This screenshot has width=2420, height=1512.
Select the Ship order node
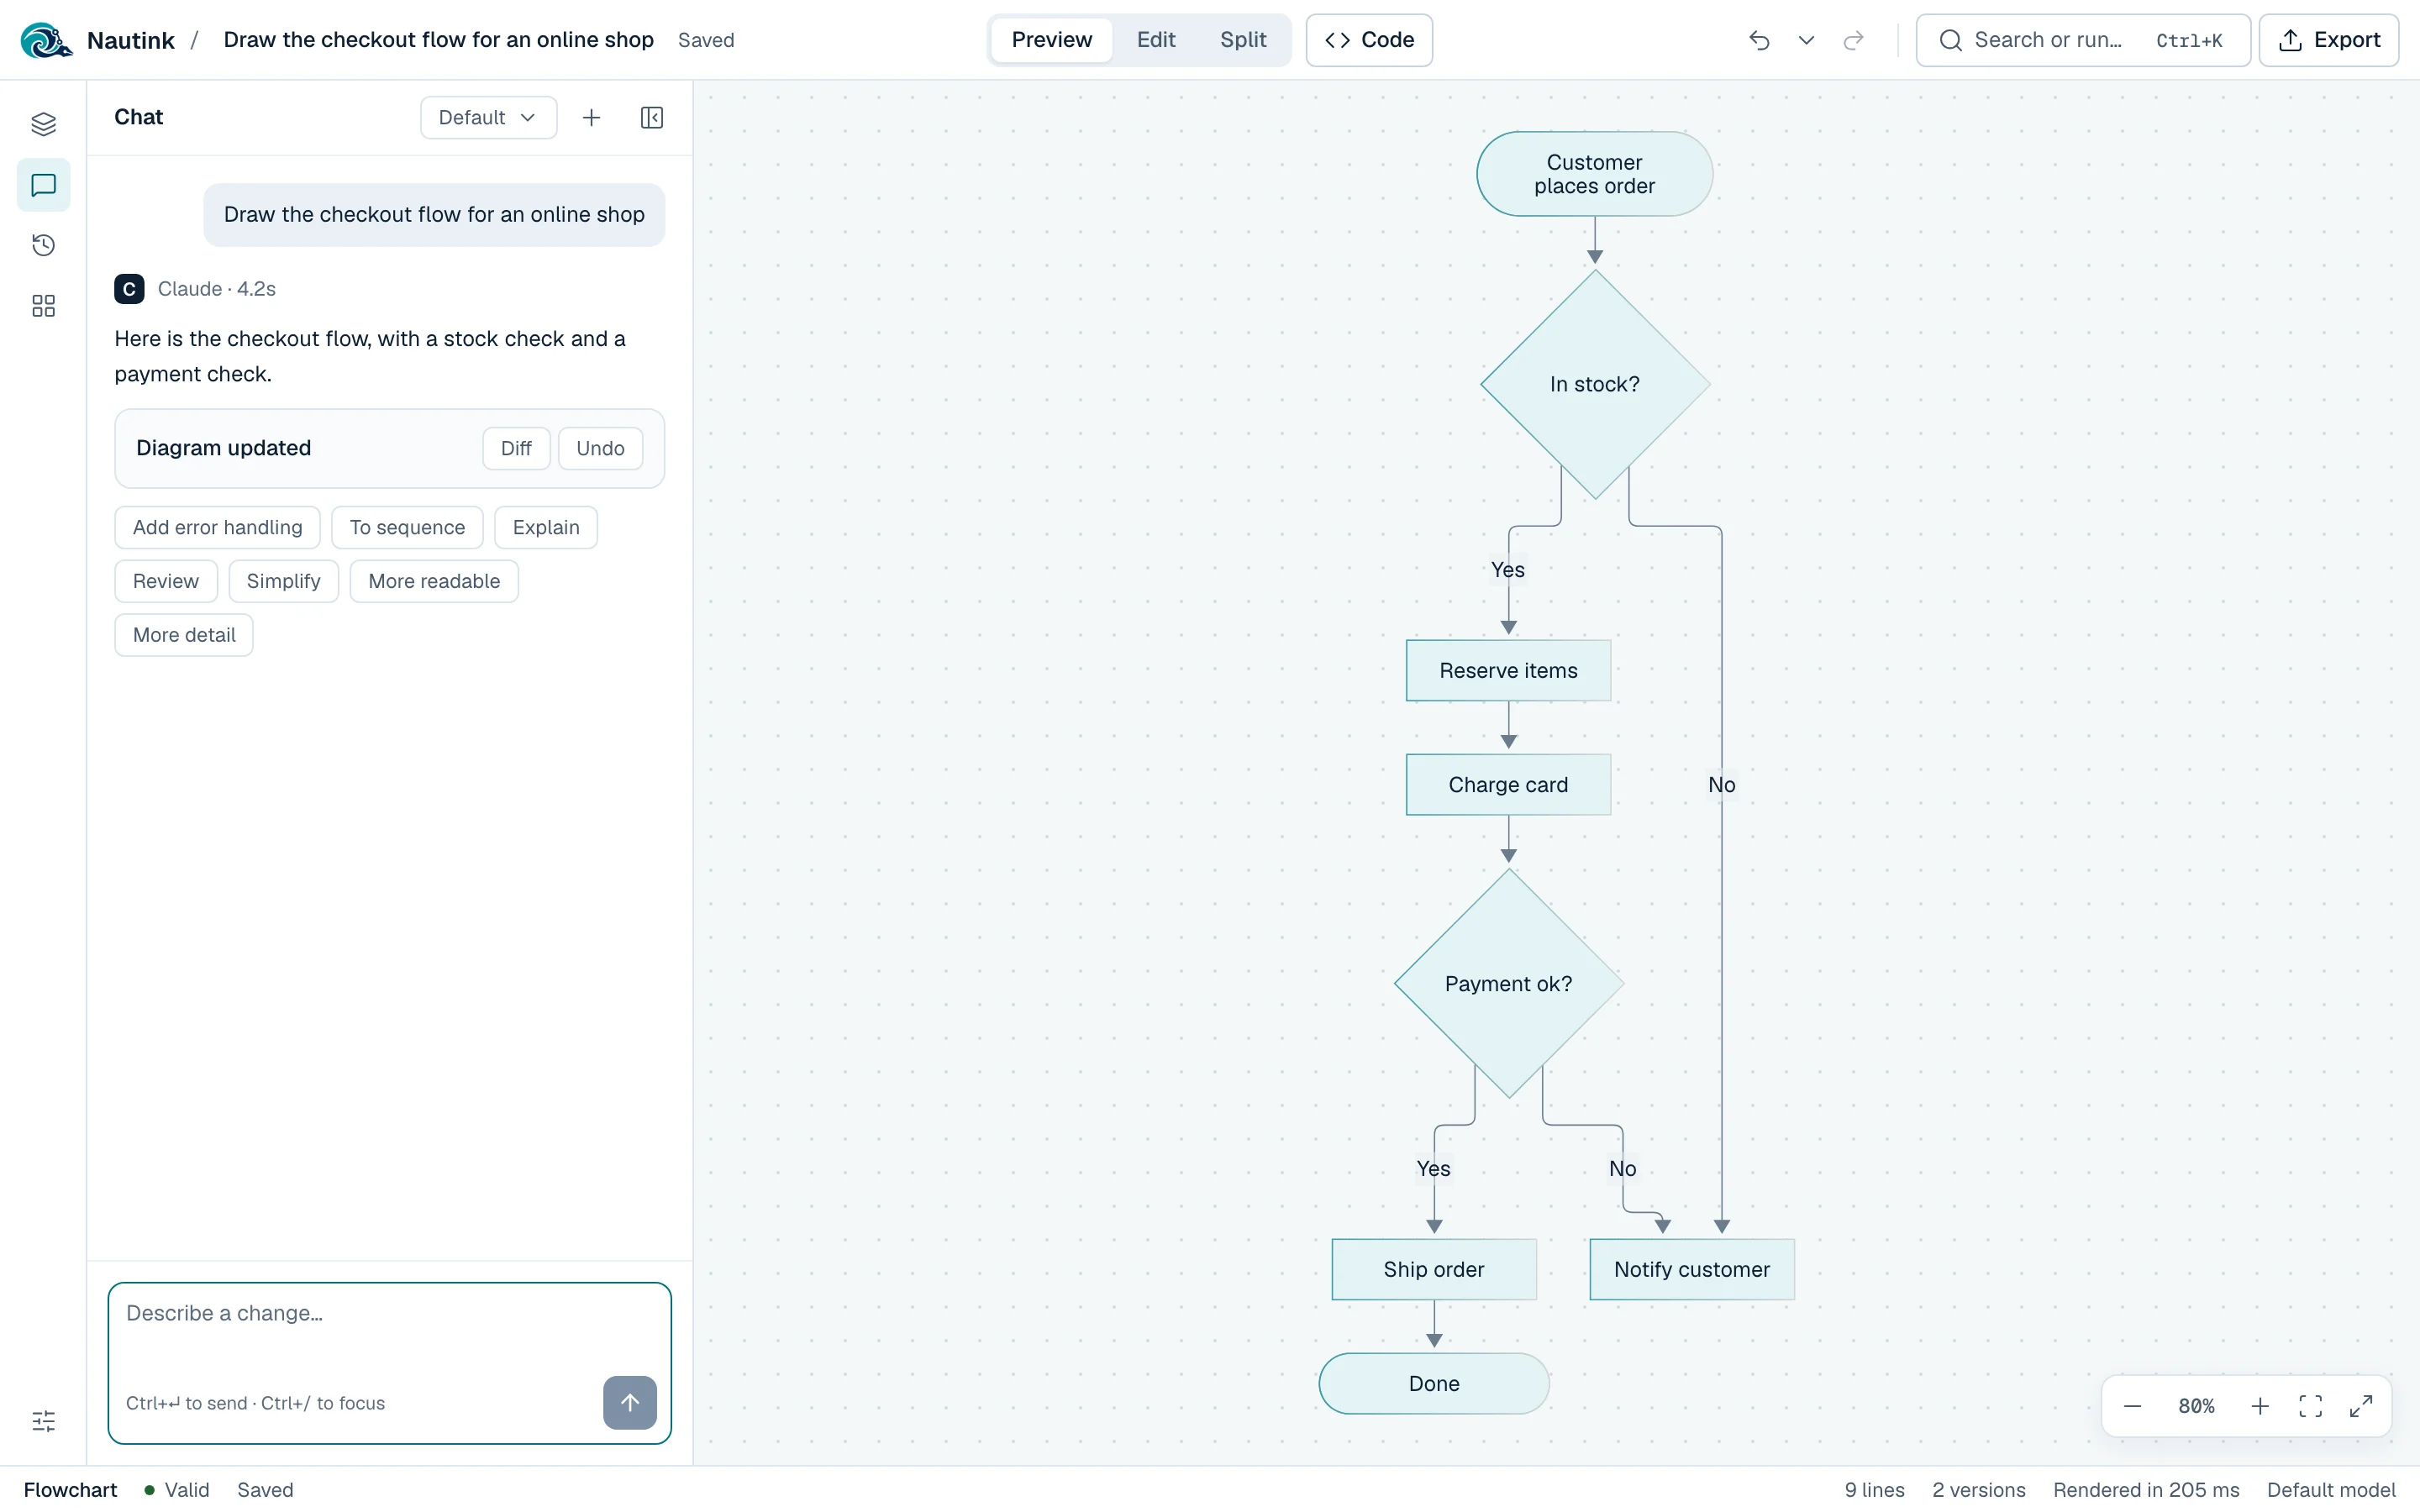(1434, 1269)
